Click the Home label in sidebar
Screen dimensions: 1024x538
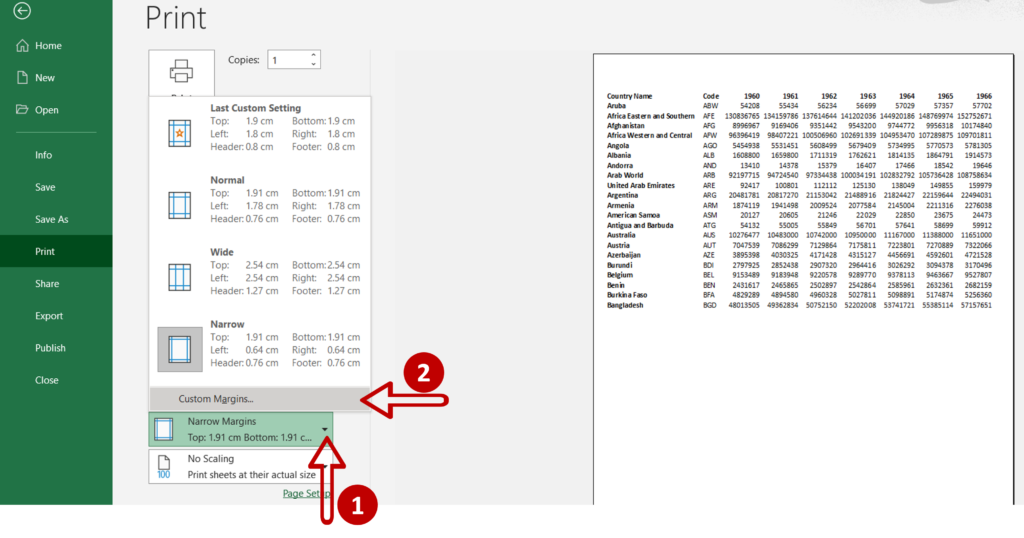[48, 46]
